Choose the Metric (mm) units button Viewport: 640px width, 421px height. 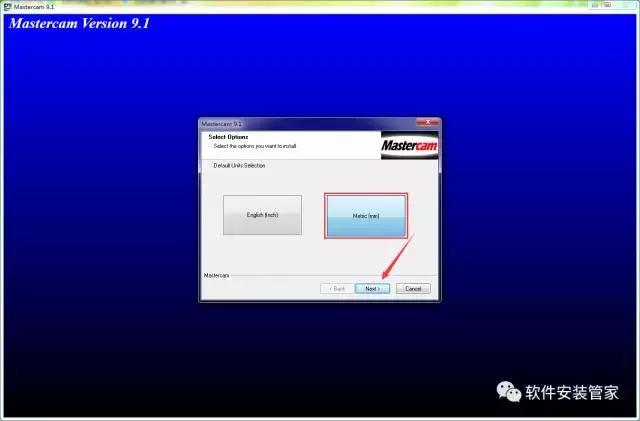pyautogui.click(x=366, y=216)
